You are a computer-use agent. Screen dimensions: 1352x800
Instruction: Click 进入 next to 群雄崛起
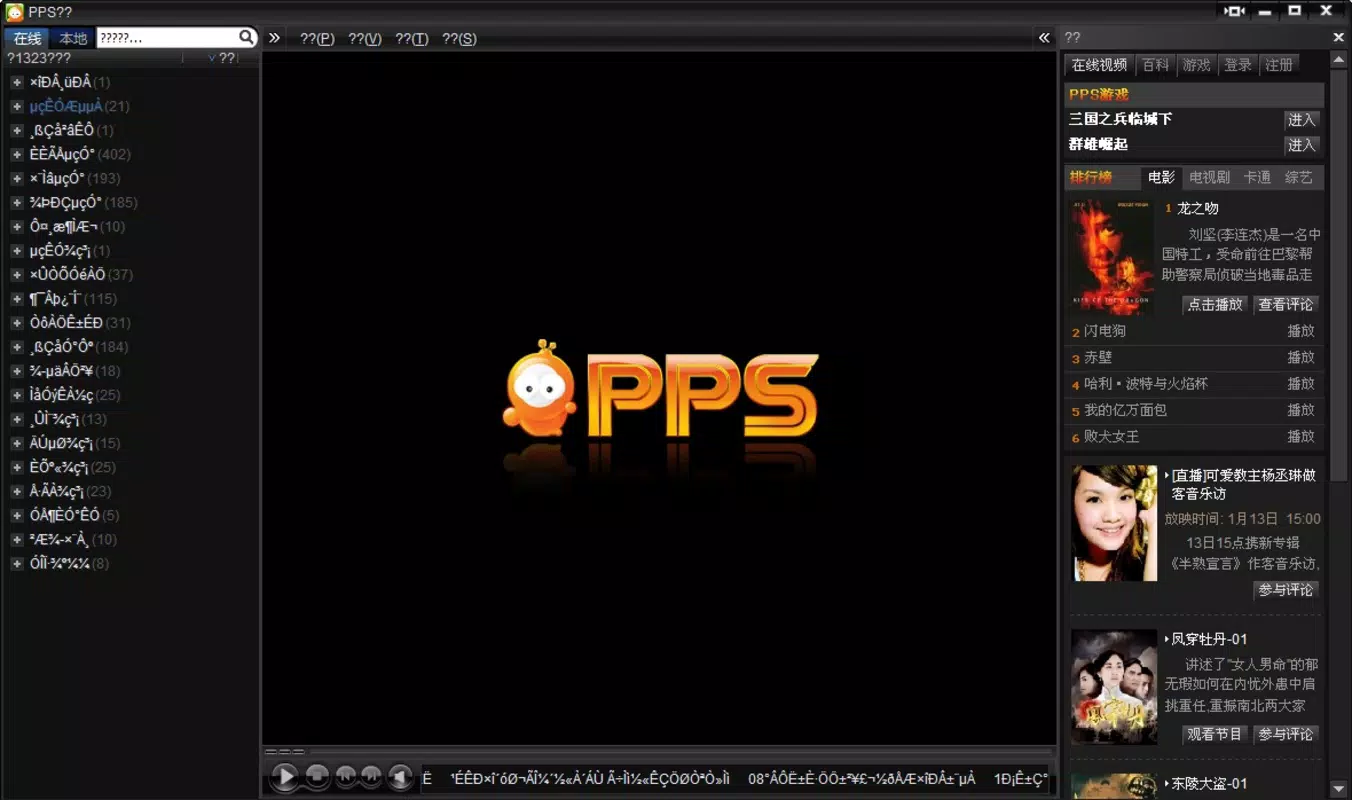point(1301,145)
